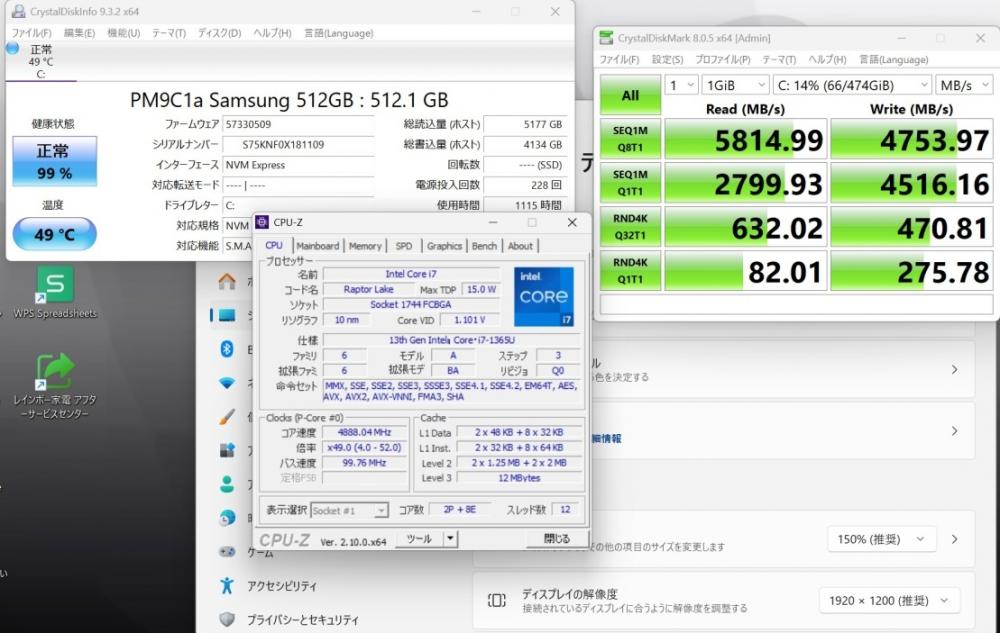Open テーマ(T) menu in CrystalDiskInfo

(x=169, y=33)
